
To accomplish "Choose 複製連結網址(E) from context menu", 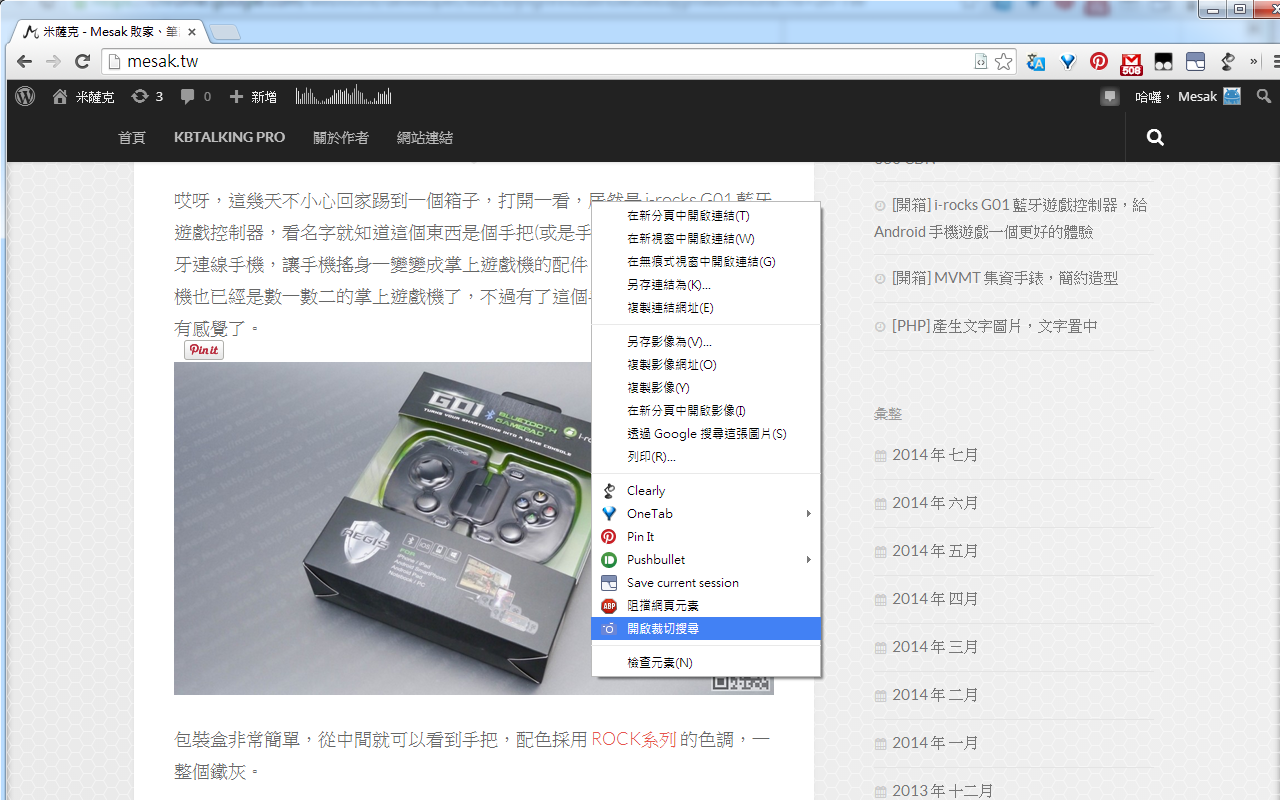I will coord(706,307).
